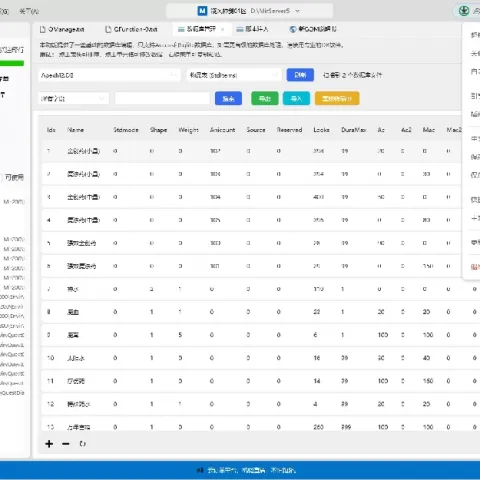Click Weight value 5 in the table

tap(180, 335)
